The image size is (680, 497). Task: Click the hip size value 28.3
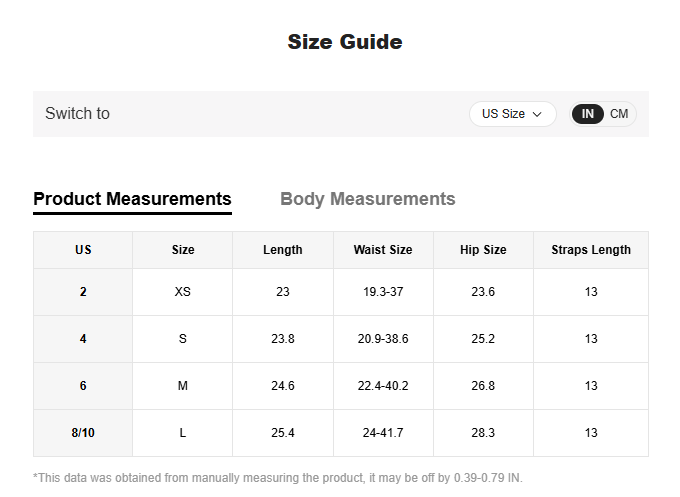tap(483, 433)
